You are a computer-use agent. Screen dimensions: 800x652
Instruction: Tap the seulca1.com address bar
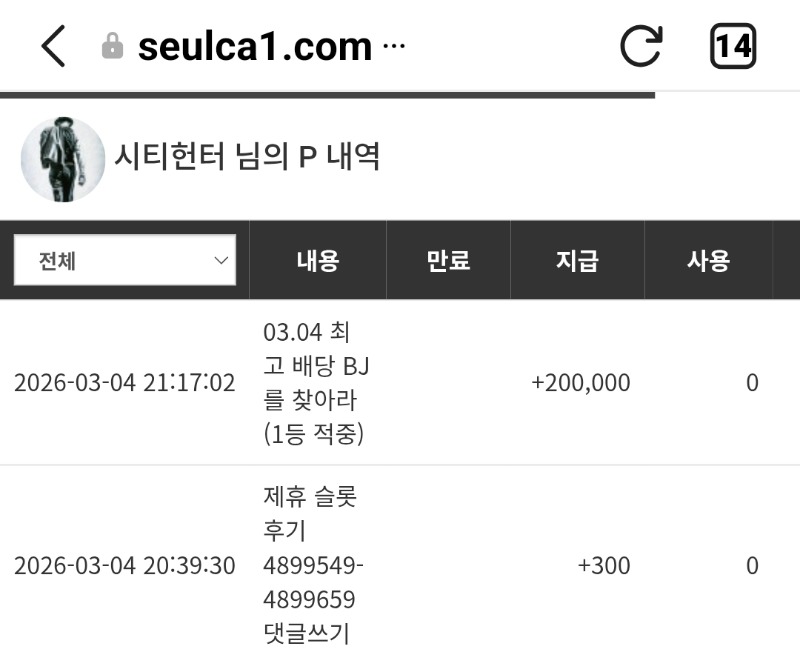coord(254,46)
